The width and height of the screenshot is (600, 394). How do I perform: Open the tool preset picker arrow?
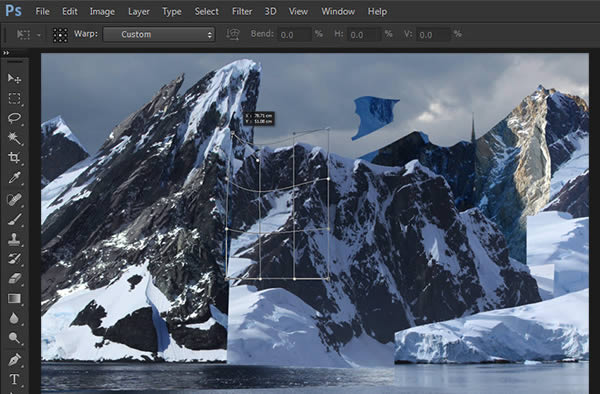[x=39, y=35]
